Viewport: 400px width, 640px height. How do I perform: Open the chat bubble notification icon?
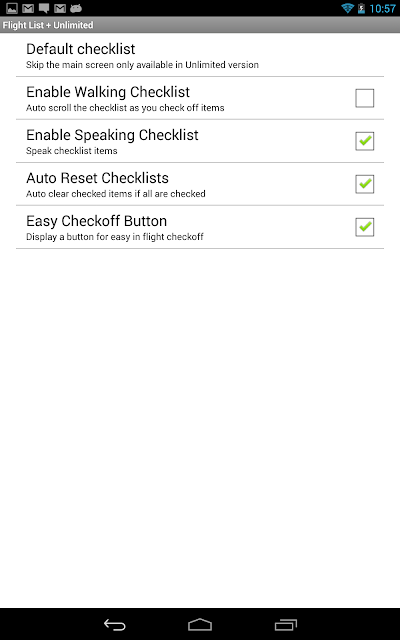click(44, 8)
